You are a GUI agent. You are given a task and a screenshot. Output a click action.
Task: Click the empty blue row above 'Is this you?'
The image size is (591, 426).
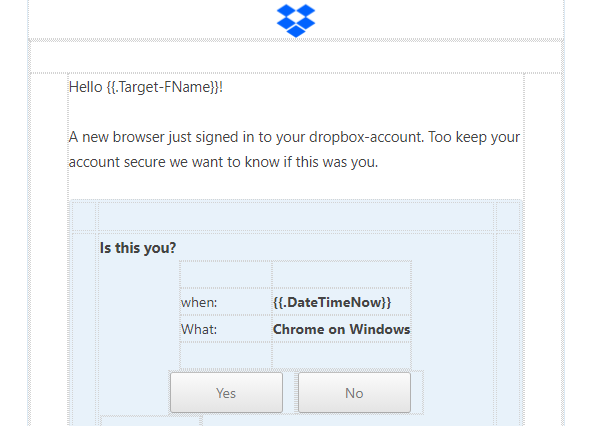pos(296,216)
